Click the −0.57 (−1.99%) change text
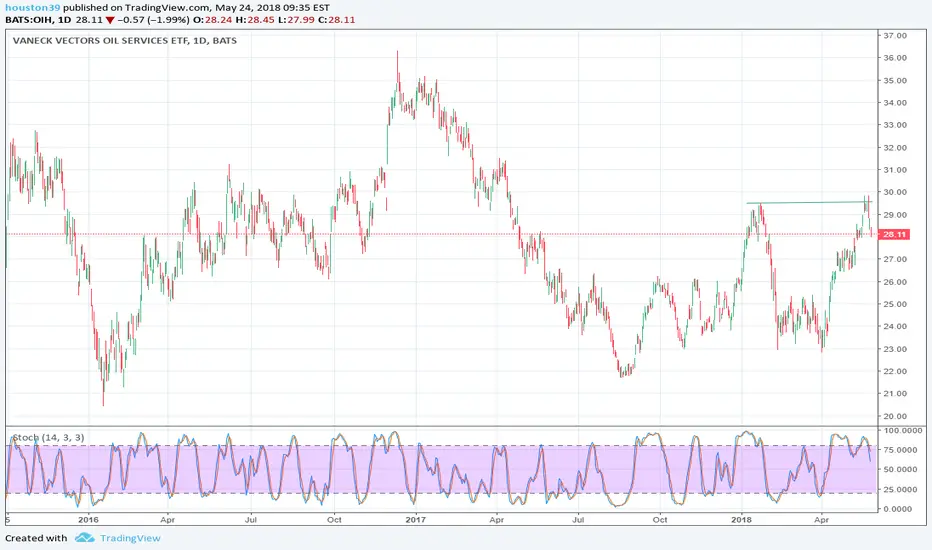This screenshot has height=550, width=932. 153,20
